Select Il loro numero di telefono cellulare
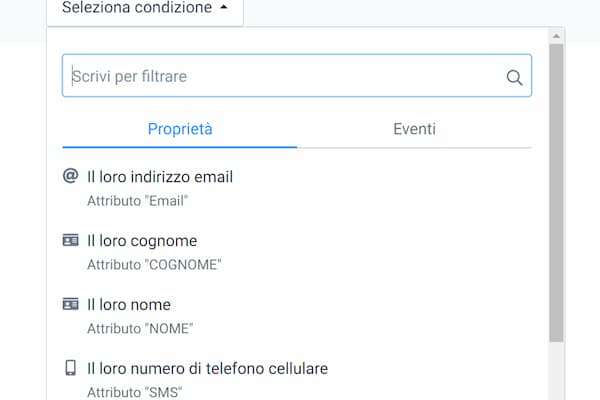The width and height of the screenshot is (600, 400). 207,369
